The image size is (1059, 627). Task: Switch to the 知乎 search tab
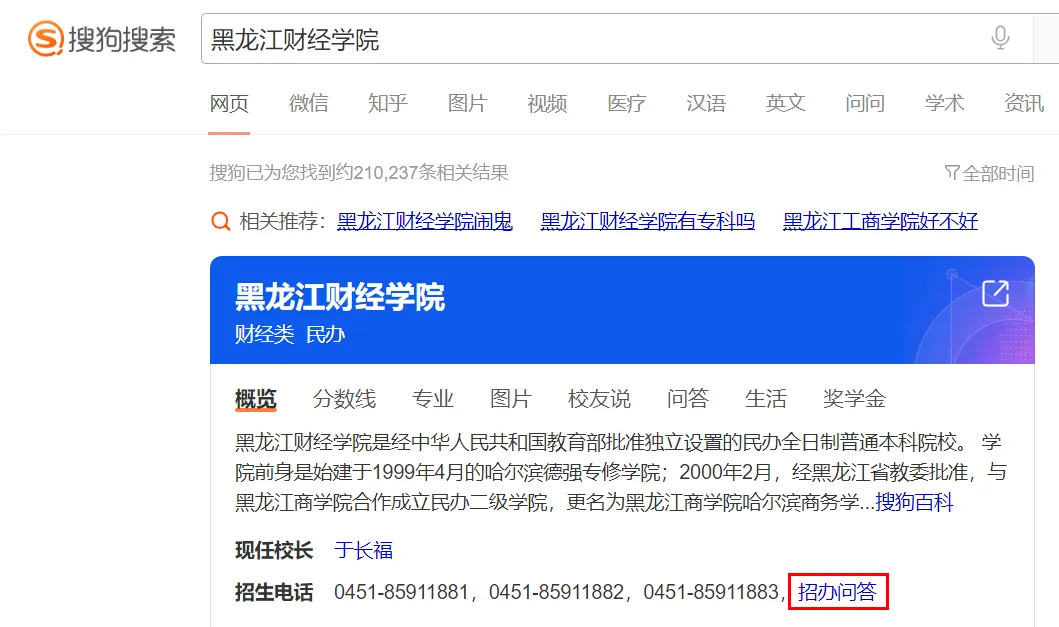[387, 103]
